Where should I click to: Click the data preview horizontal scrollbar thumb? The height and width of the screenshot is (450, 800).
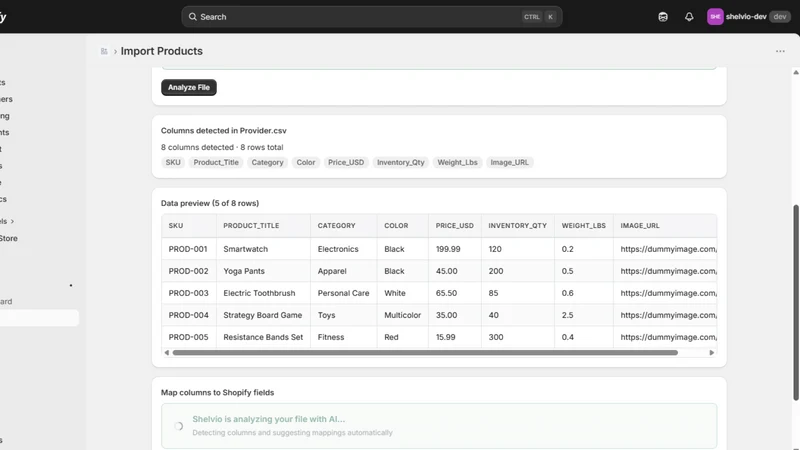(425, 353)
